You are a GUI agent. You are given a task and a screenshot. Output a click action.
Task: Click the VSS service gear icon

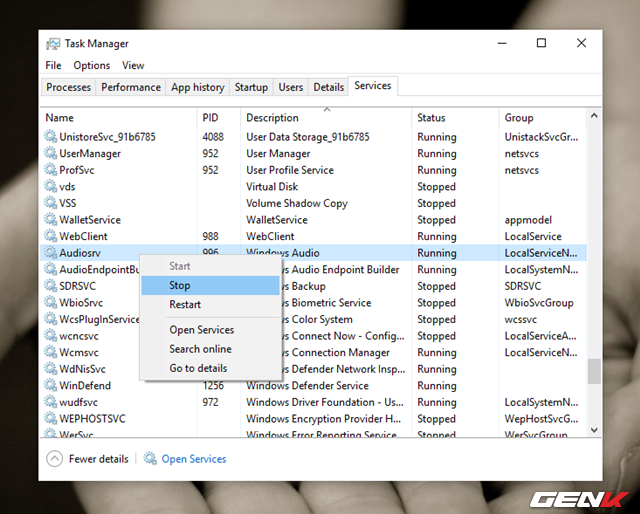[x=51, y=203]
